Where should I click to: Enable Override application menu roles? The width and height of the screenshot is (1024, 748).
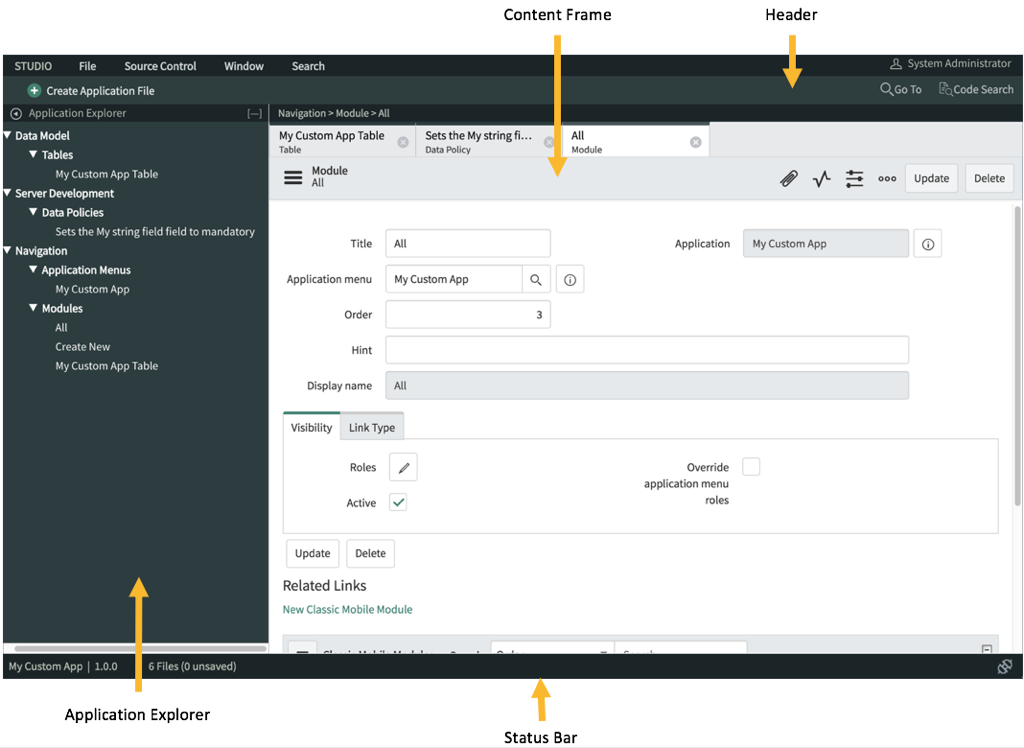coord(751,466)
